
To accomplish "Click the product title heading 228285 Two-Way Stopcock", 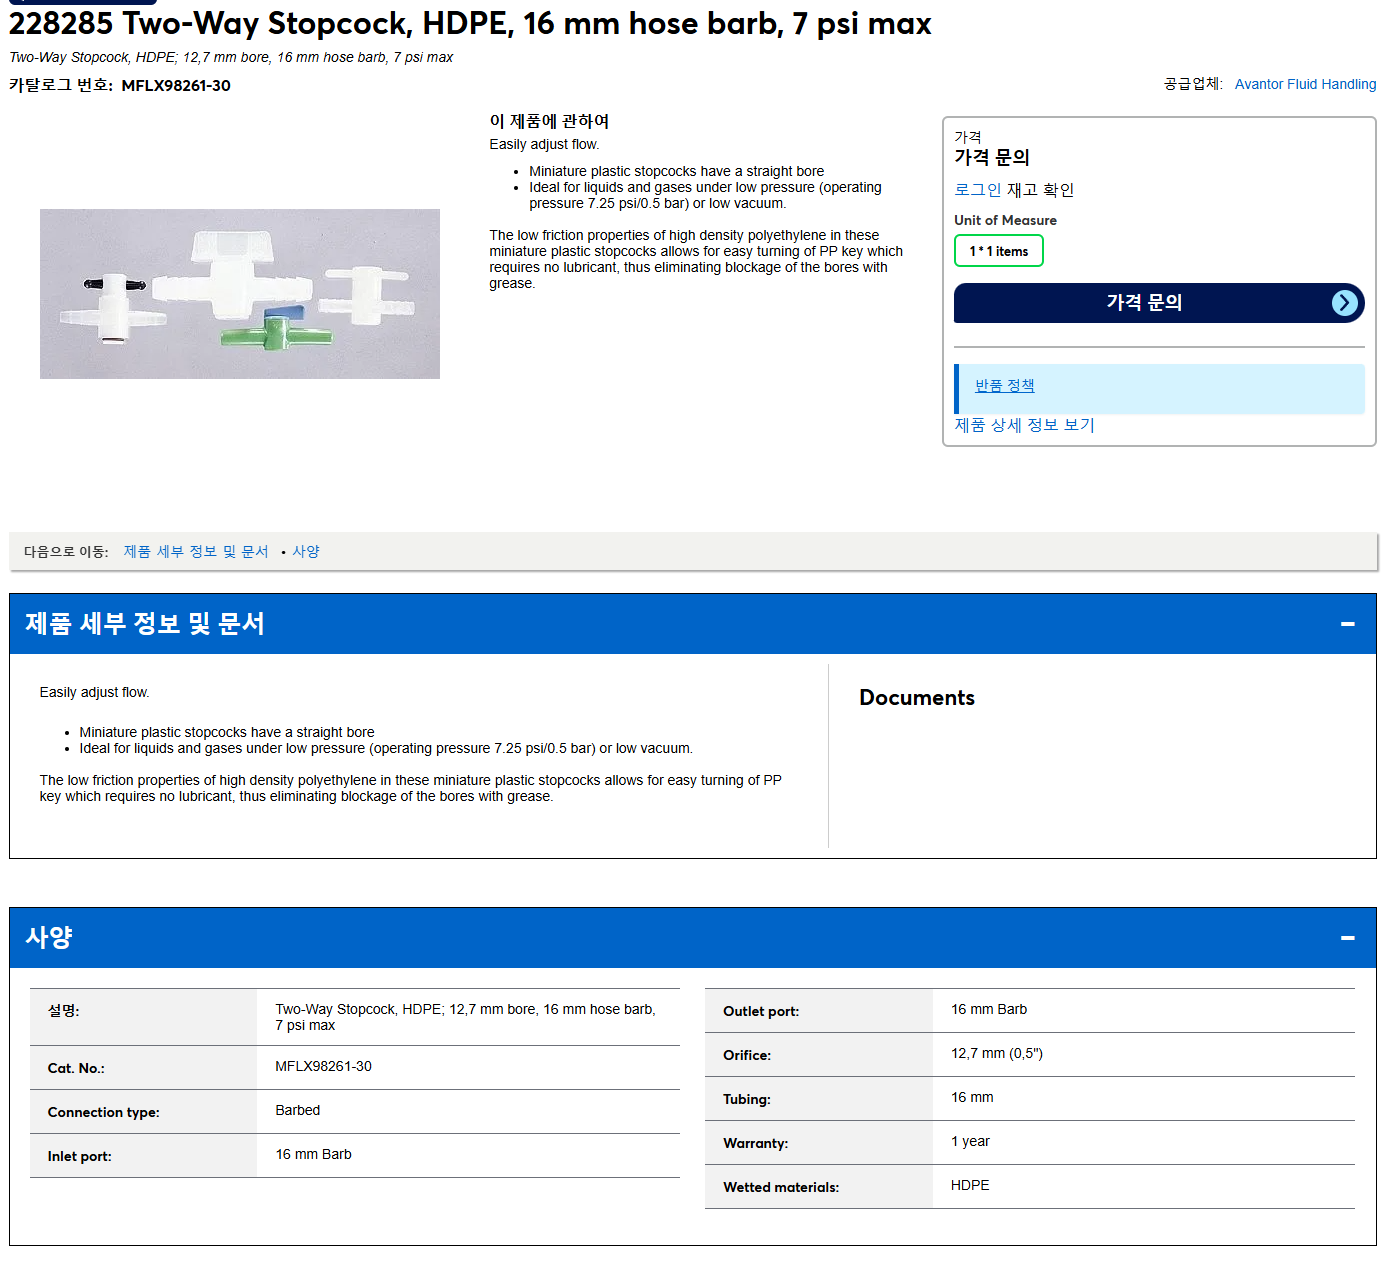I will pos(470,24).
